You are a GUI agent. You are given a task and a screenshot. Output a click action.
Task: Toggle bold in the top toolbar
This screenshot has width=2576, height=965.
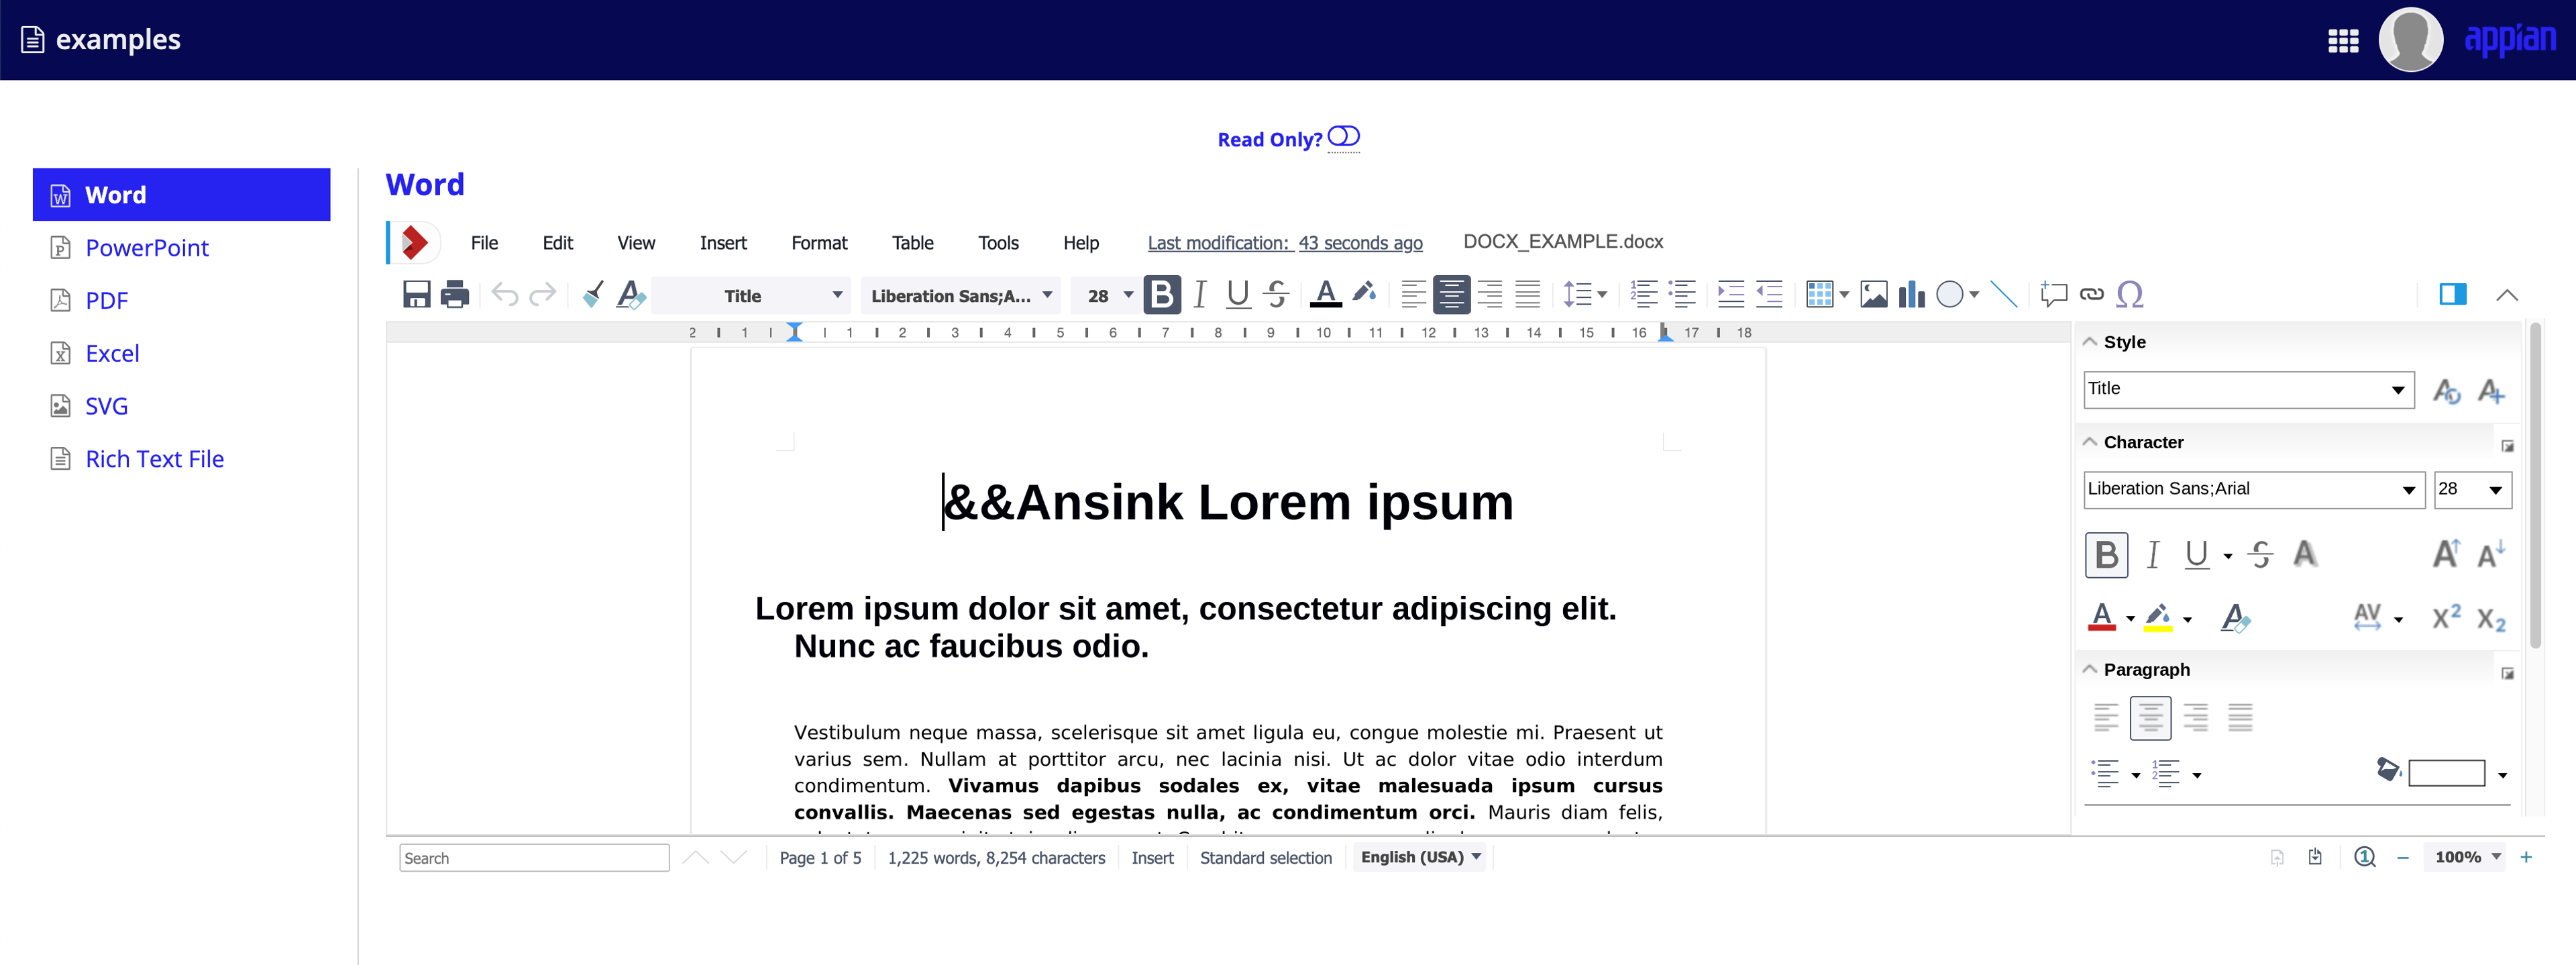click(1161, 295)
